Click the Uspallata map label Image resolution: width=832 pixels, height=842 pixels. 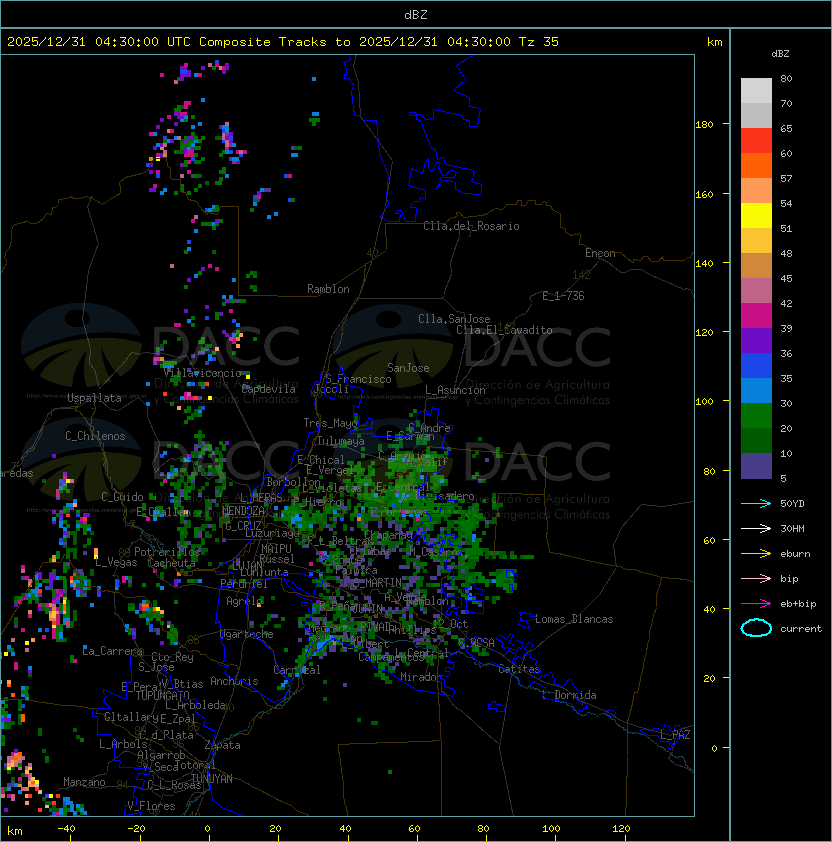[94, 398]
